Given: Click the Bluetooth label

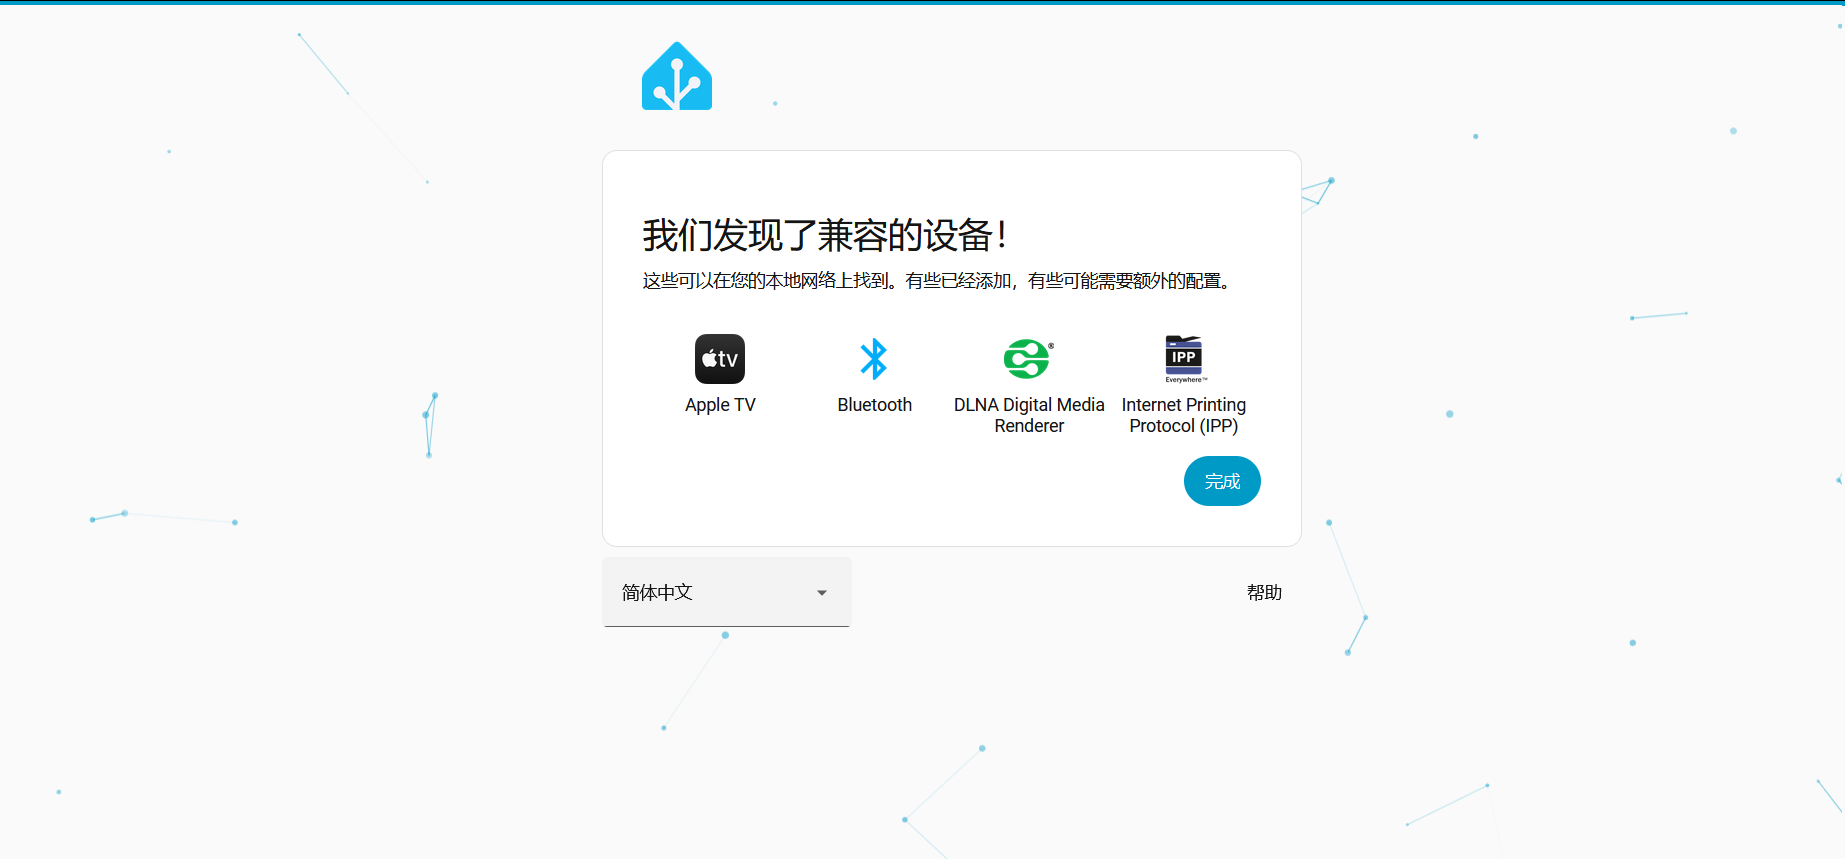Looking at the screenshot, I should 875,405.
